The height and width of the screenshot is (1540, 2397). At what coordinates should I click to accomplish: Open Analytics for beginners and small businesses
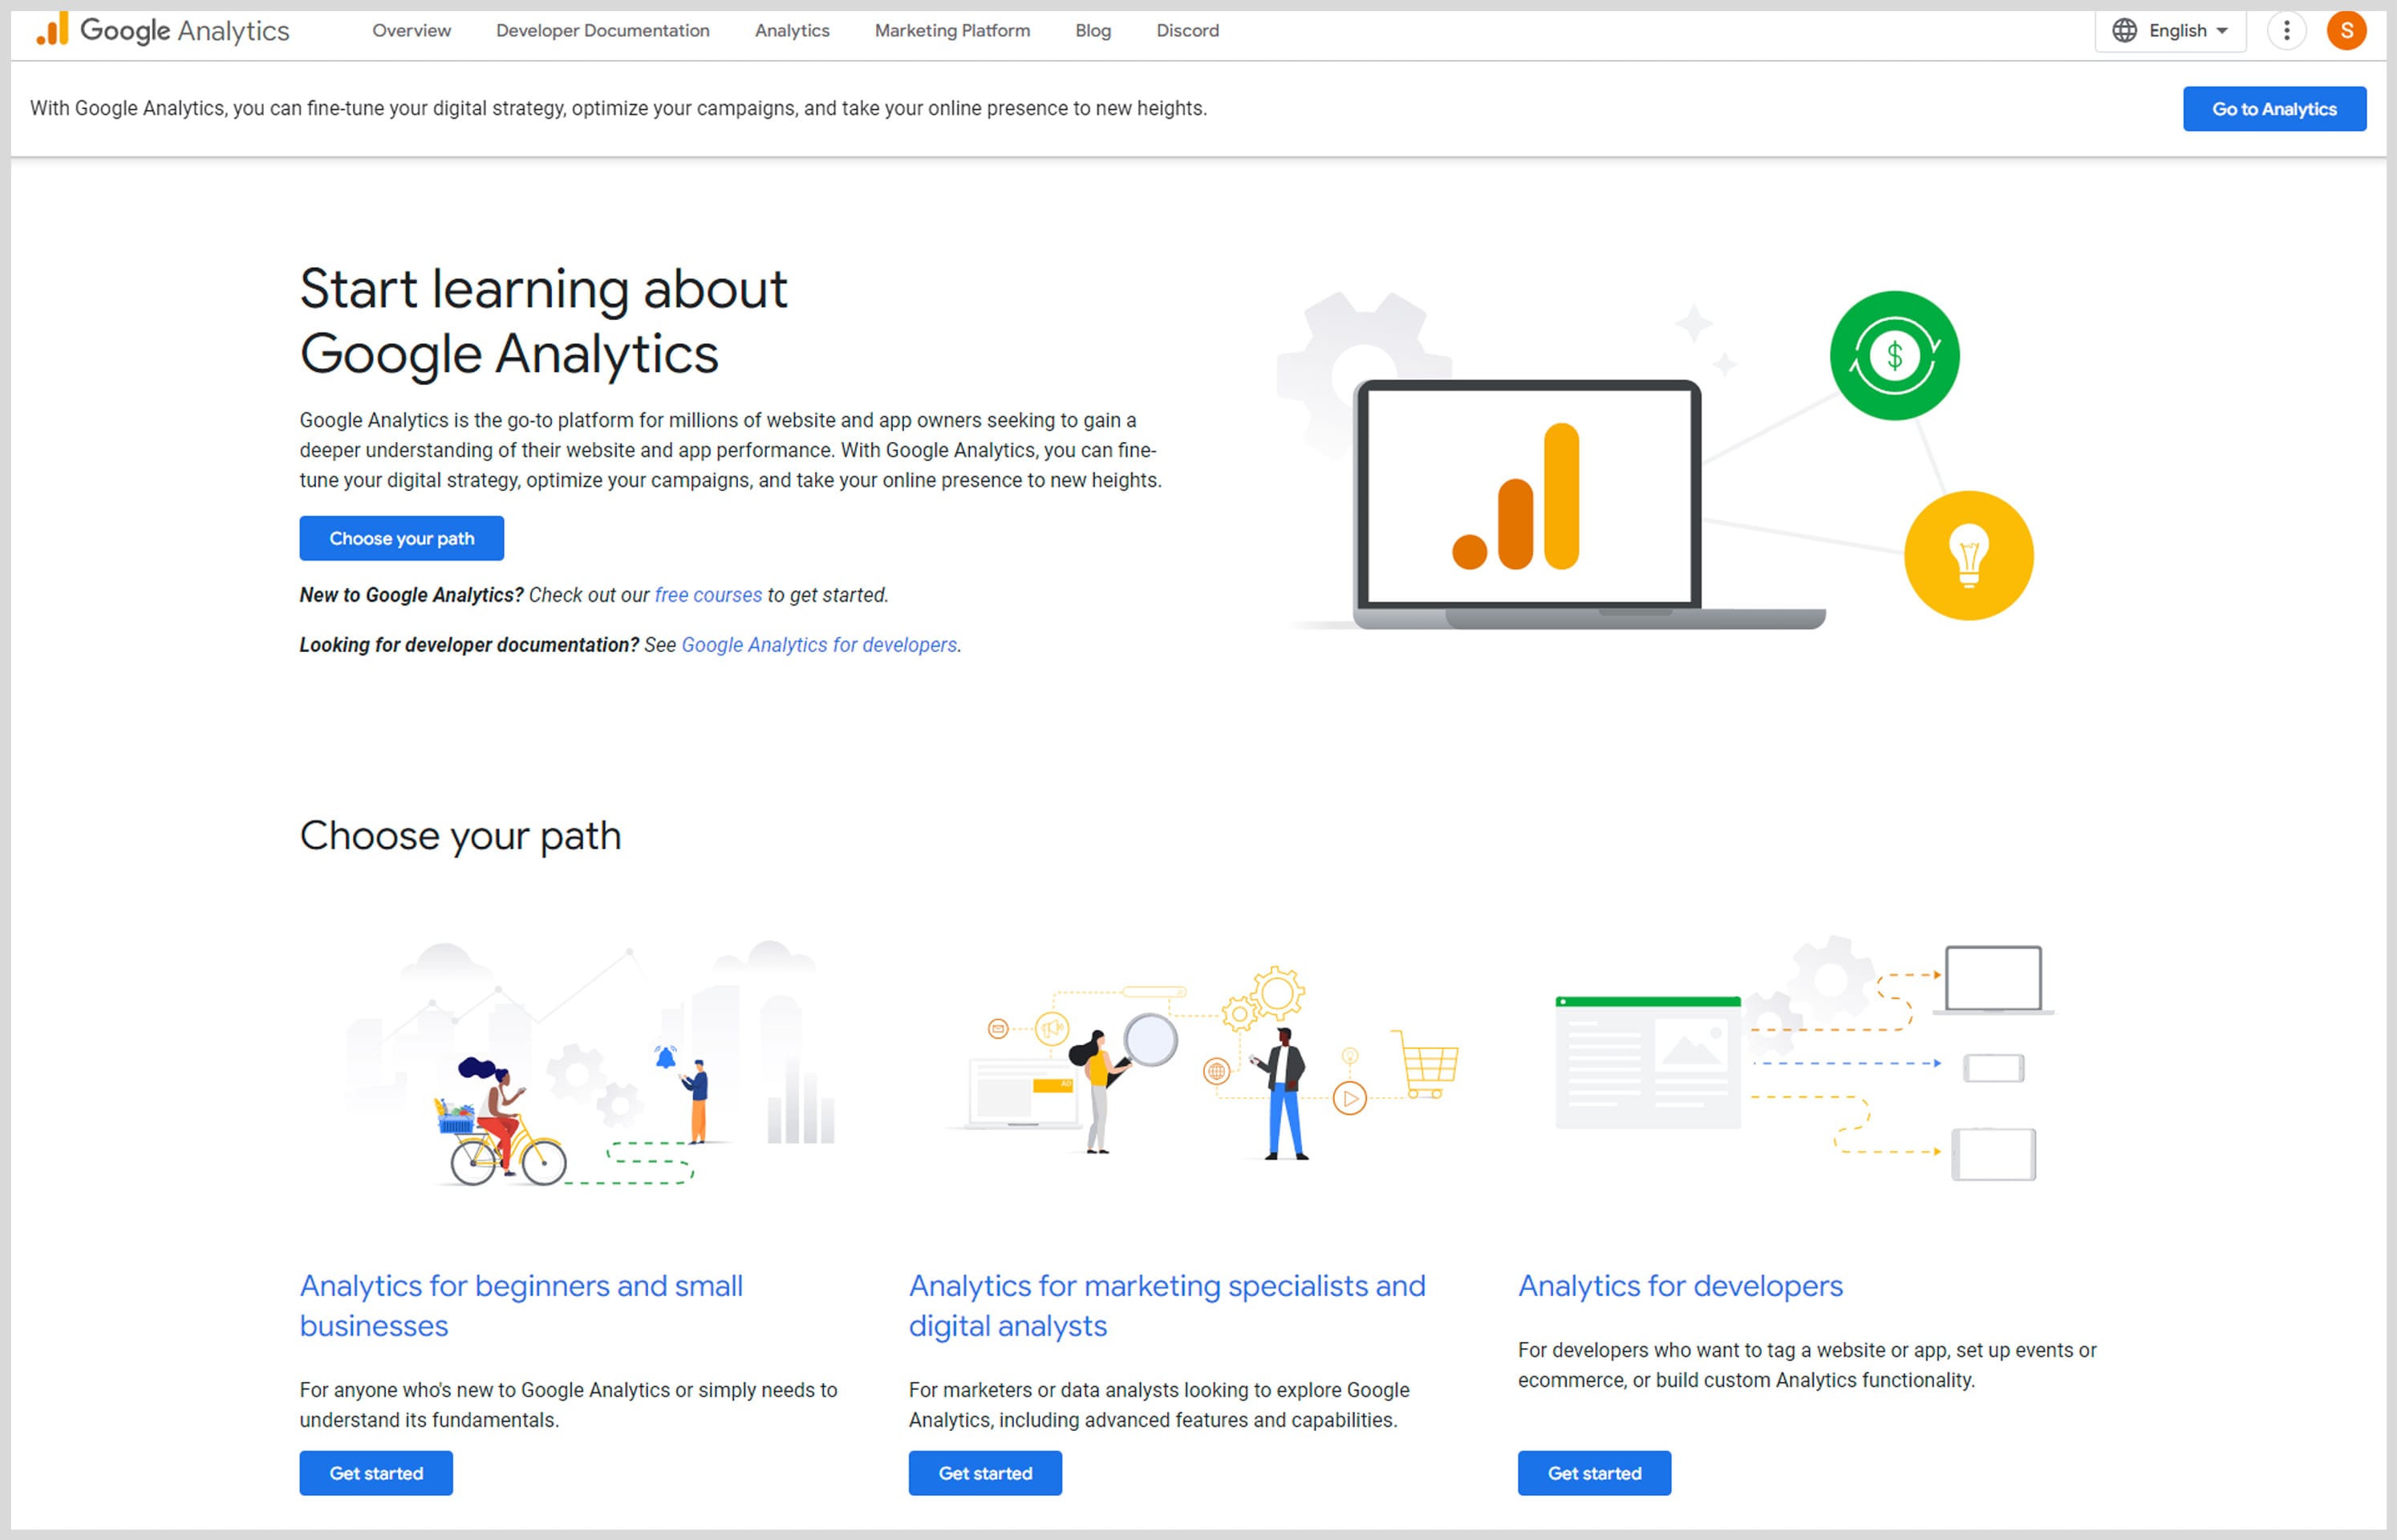[x=521, y=1305]
